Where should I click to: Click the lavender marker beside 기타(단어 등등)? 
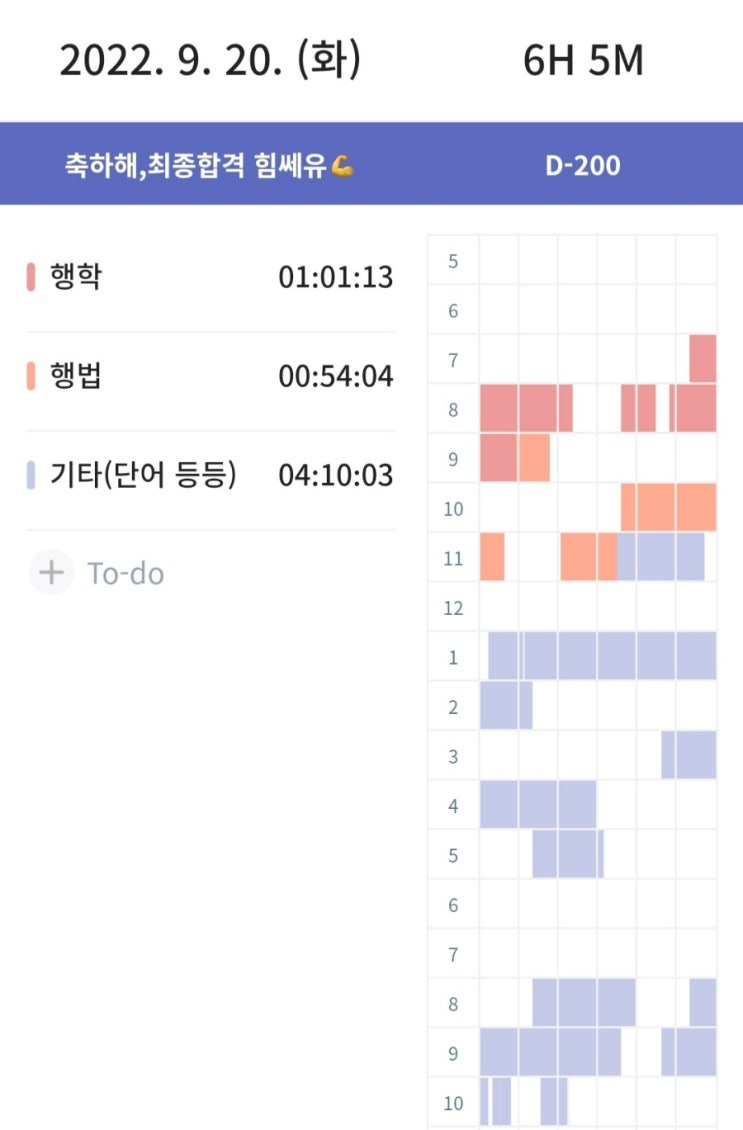[31, 475]
